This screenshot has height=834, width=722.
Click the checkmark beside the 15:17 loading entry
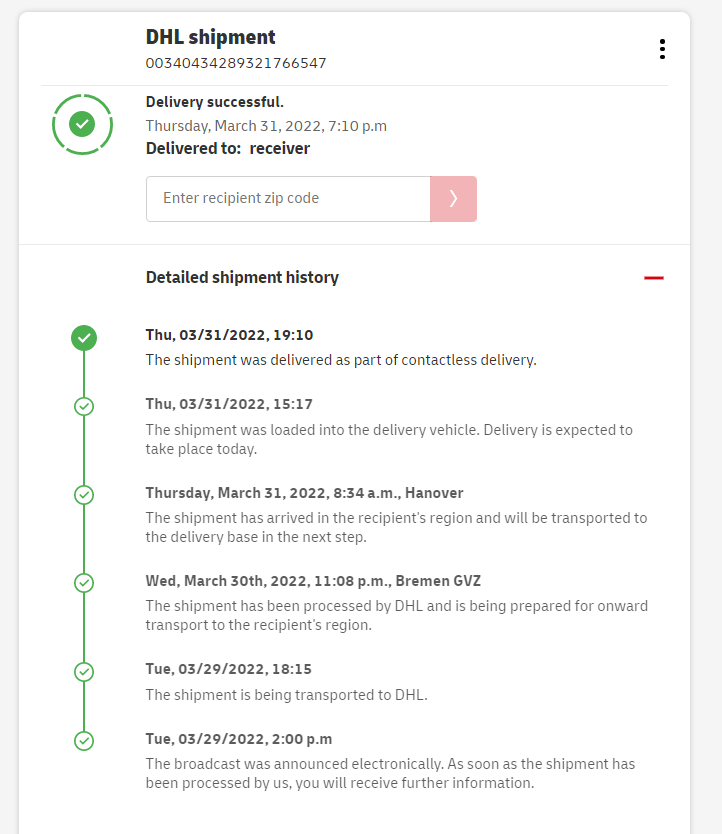click(x=84, y=406)
